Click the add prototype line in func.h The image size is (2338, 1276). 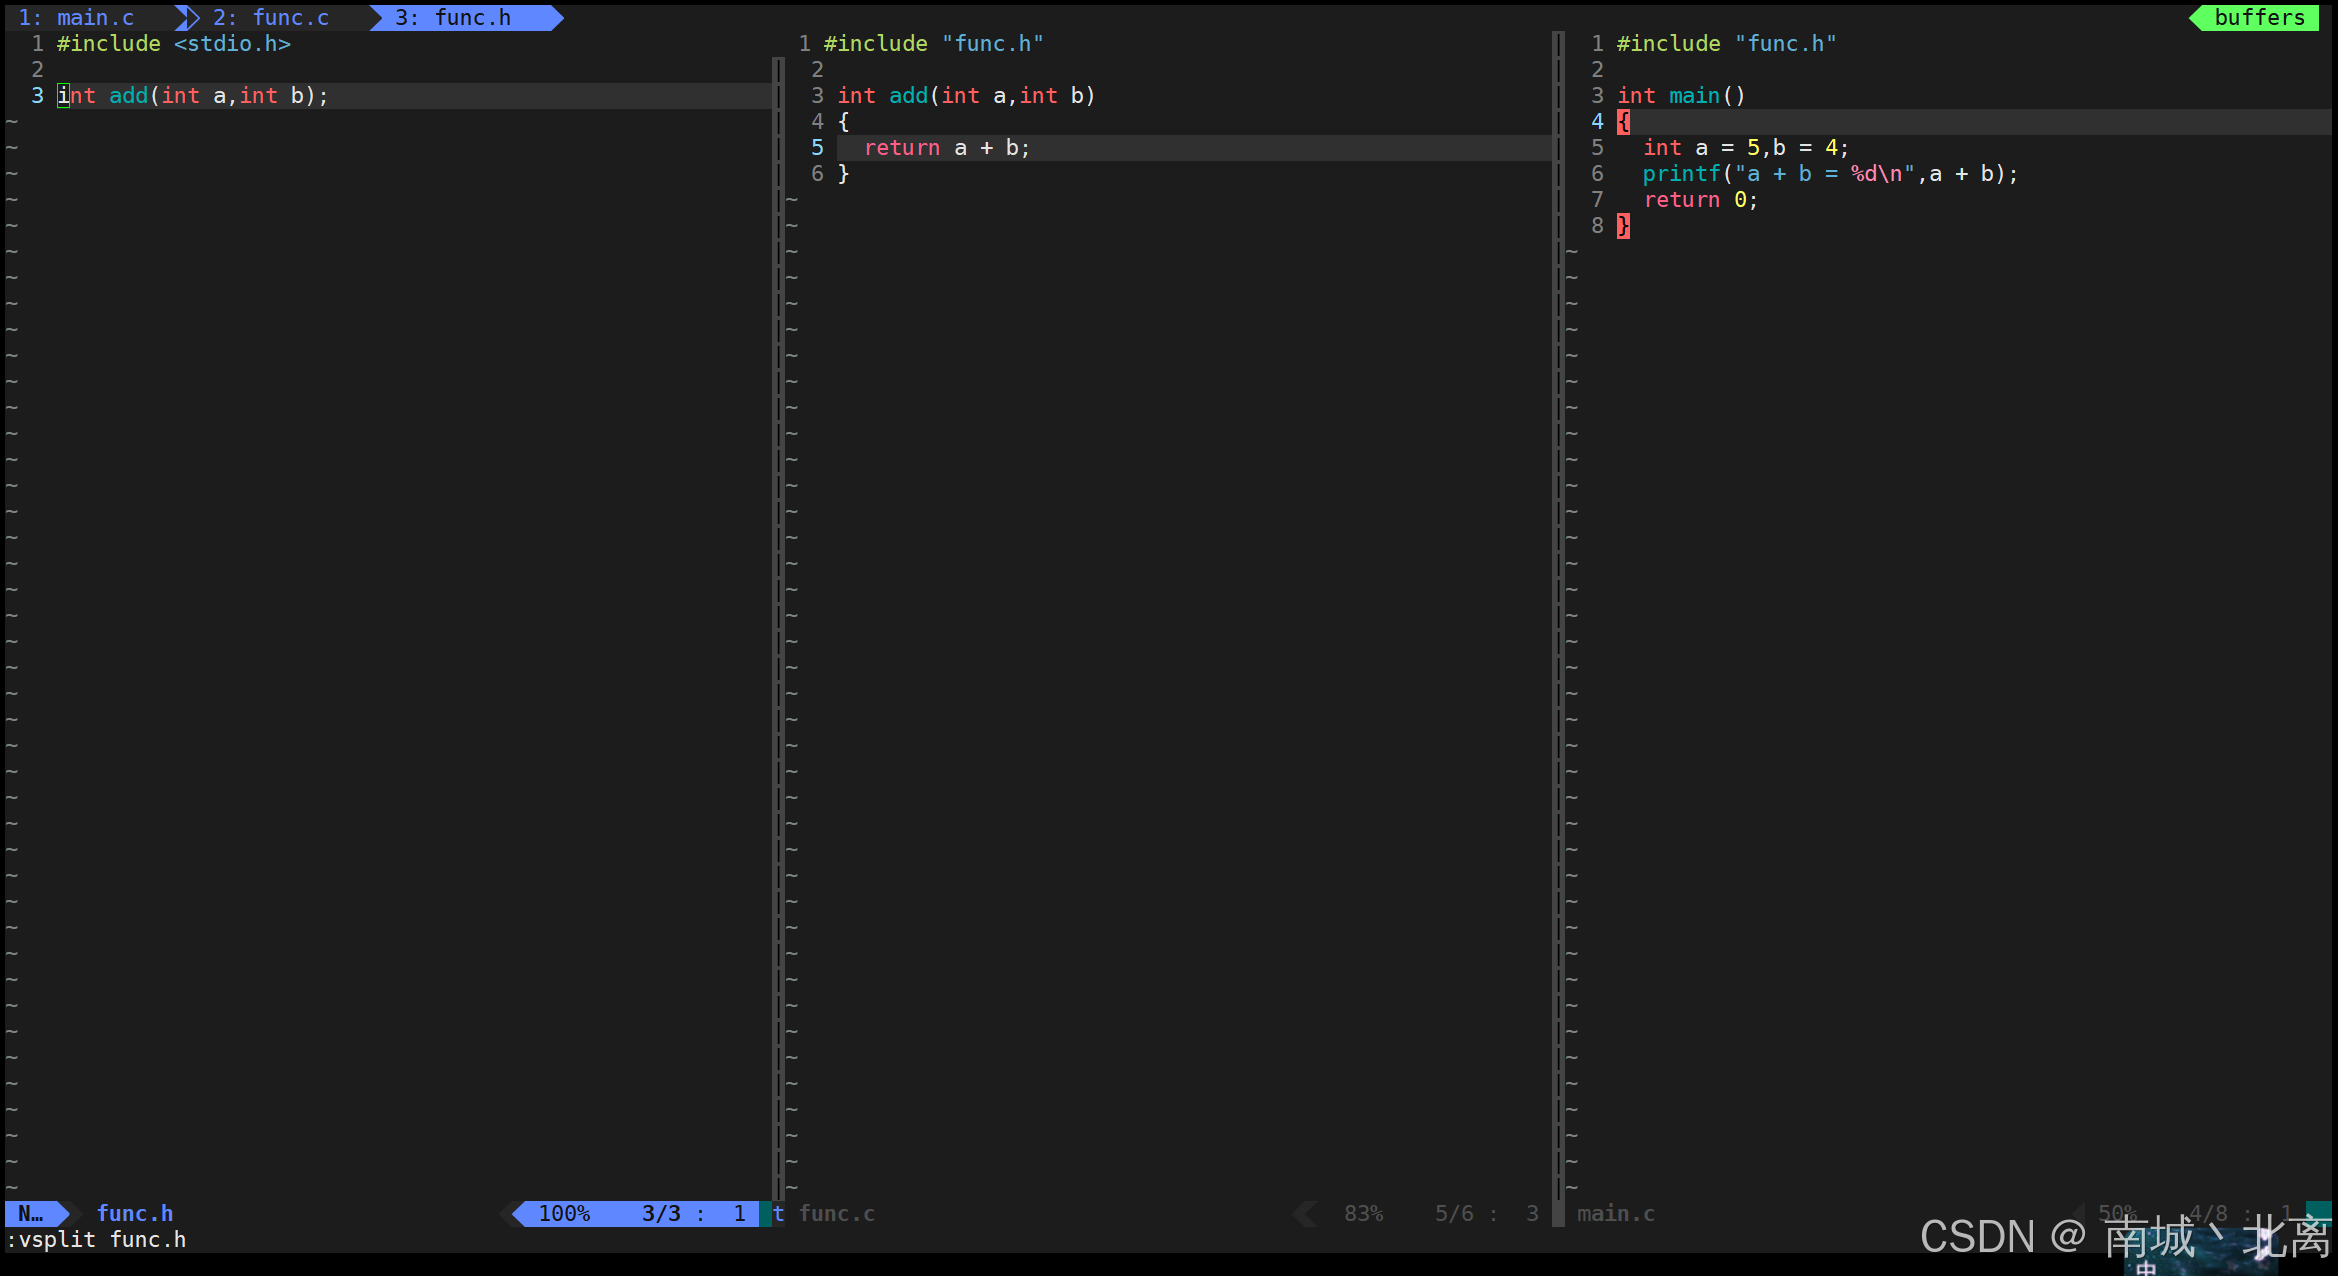tap(192, 96)
